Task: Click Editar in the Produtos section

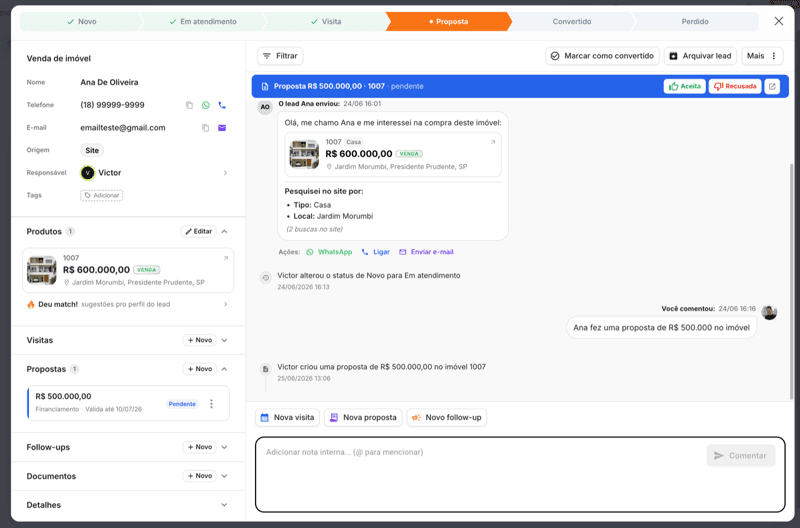Action: 198,232
